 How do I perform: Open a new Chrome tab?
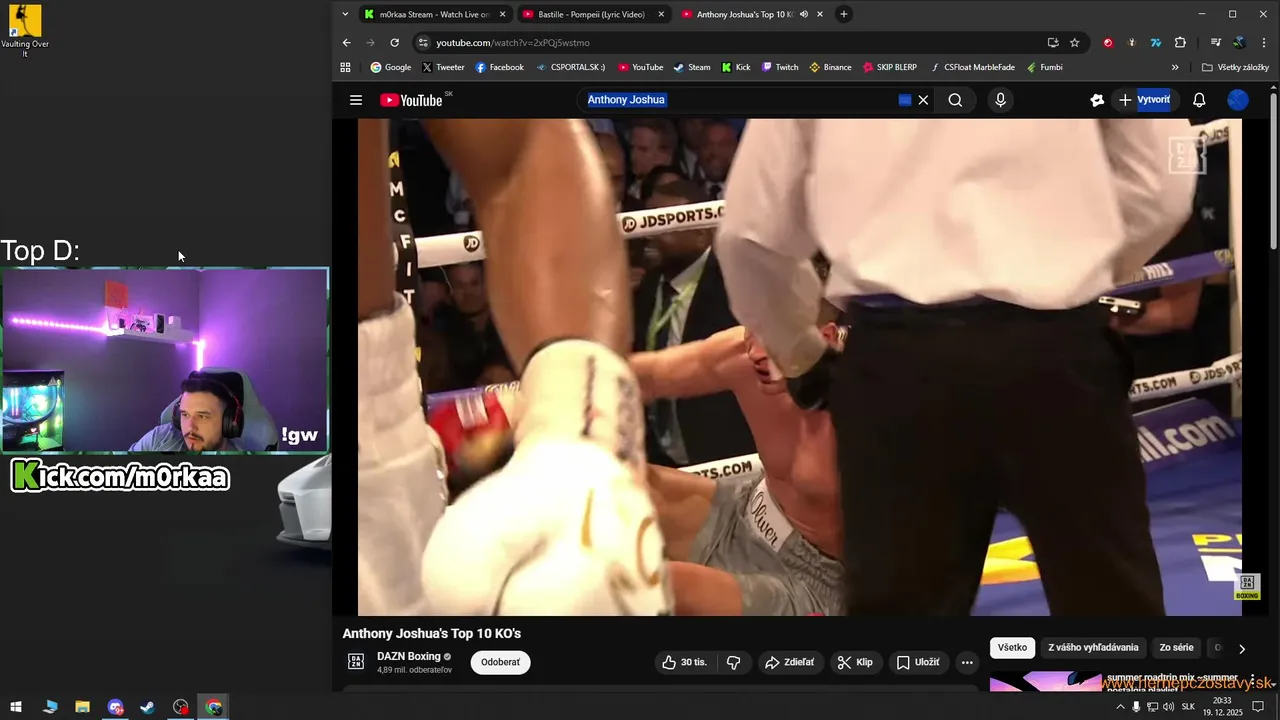pos(844,14)
